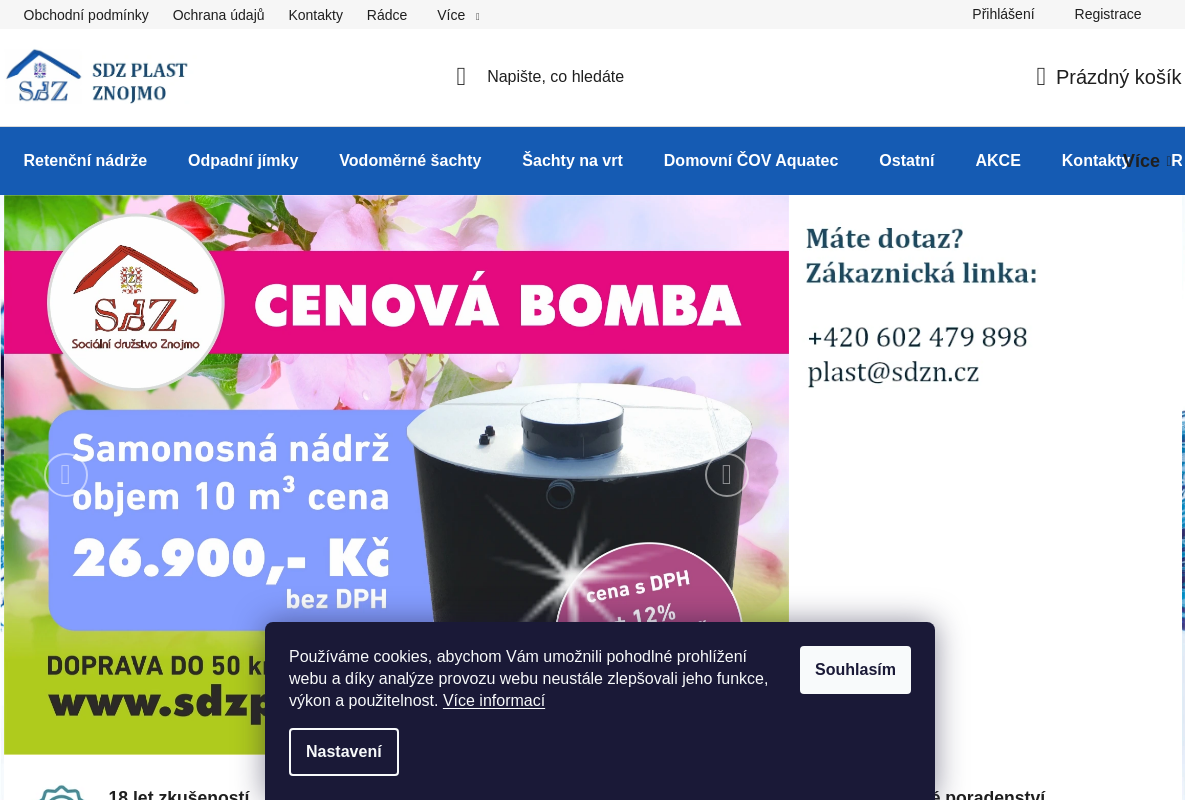Open AKCE menu item
This screenshot has height=800, width=1200.
coord(998,161)
